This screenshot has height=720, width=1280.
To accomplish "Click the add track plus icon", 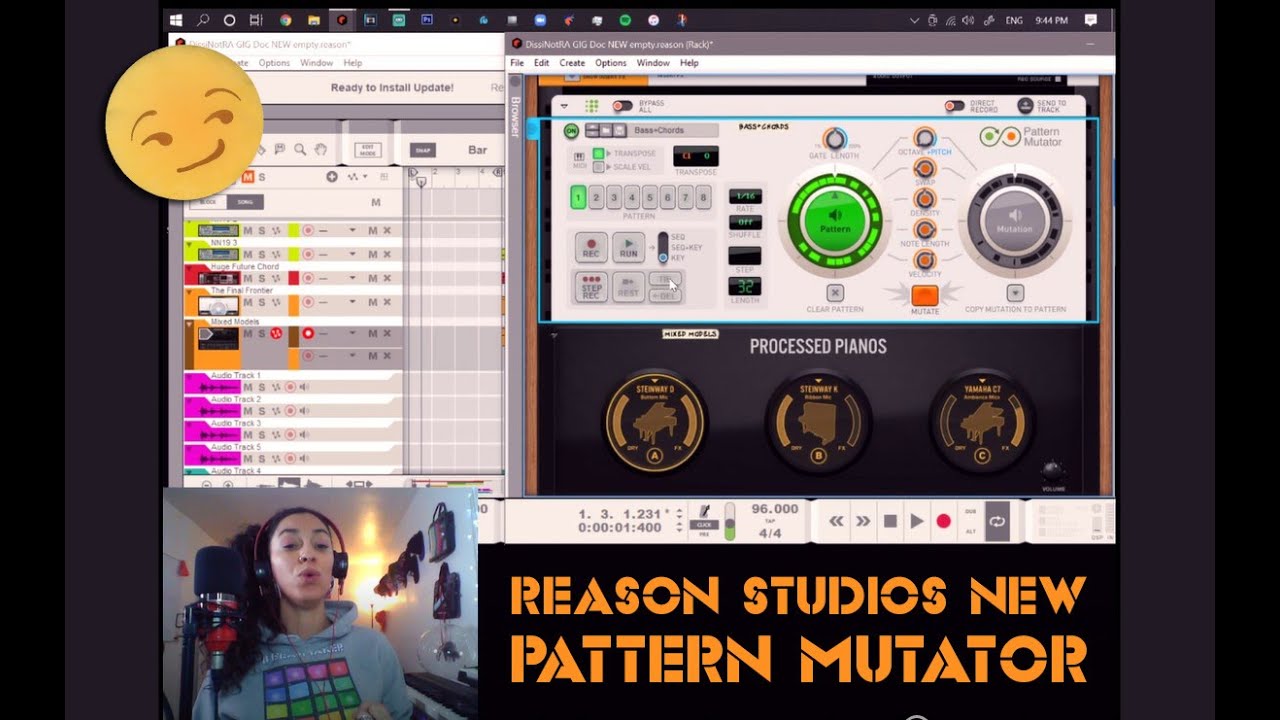I will (x=332, y=177).
